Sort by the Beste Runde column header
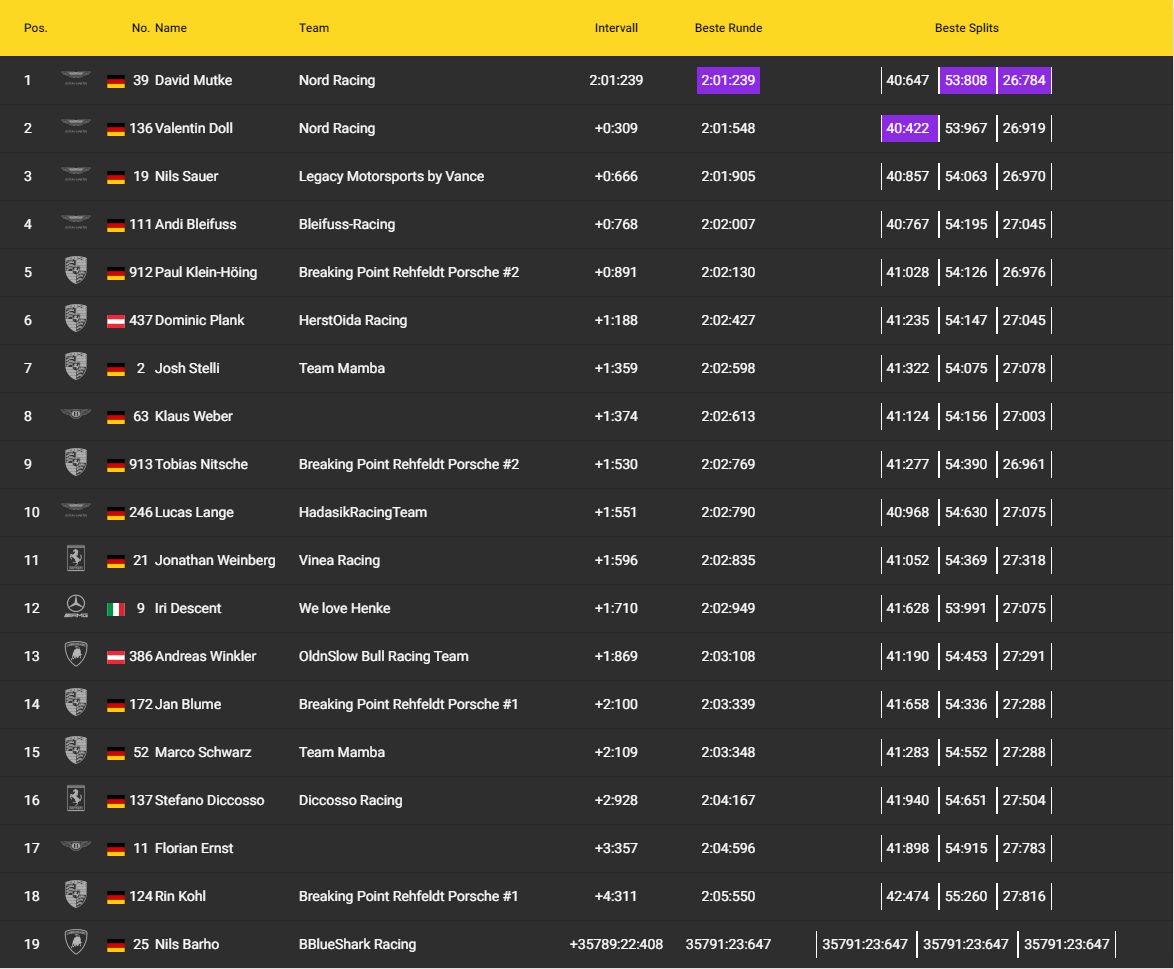1174x969 pixels. coord(728,28)
